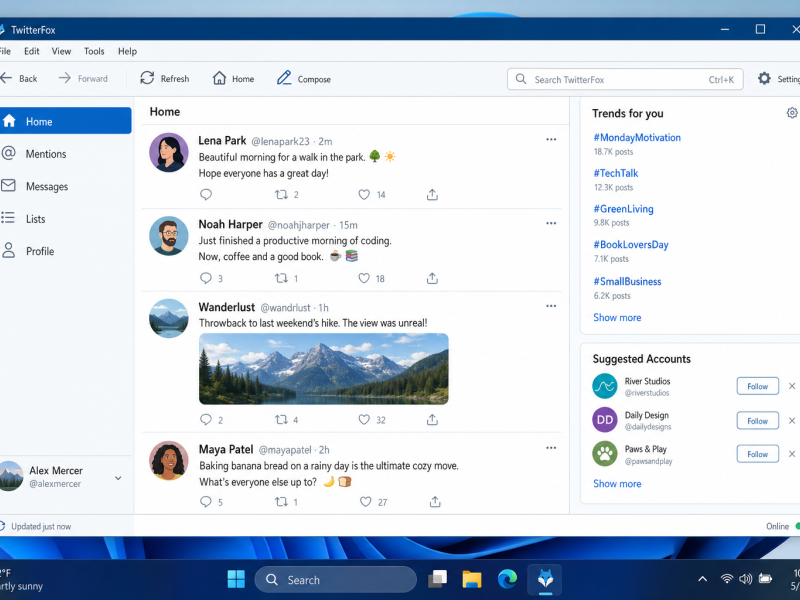Screen dimensions: 800x600
Task: Open more options on Lena Park's post
Action: click(551, 139)
